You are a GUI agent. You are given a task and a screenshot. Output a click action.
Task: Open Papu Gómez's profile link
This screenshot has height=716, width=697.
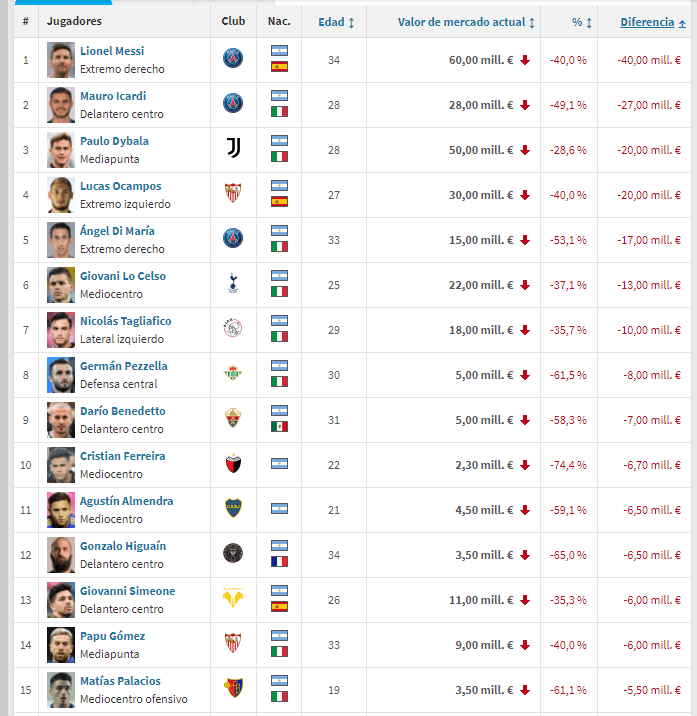coord(112,636)
